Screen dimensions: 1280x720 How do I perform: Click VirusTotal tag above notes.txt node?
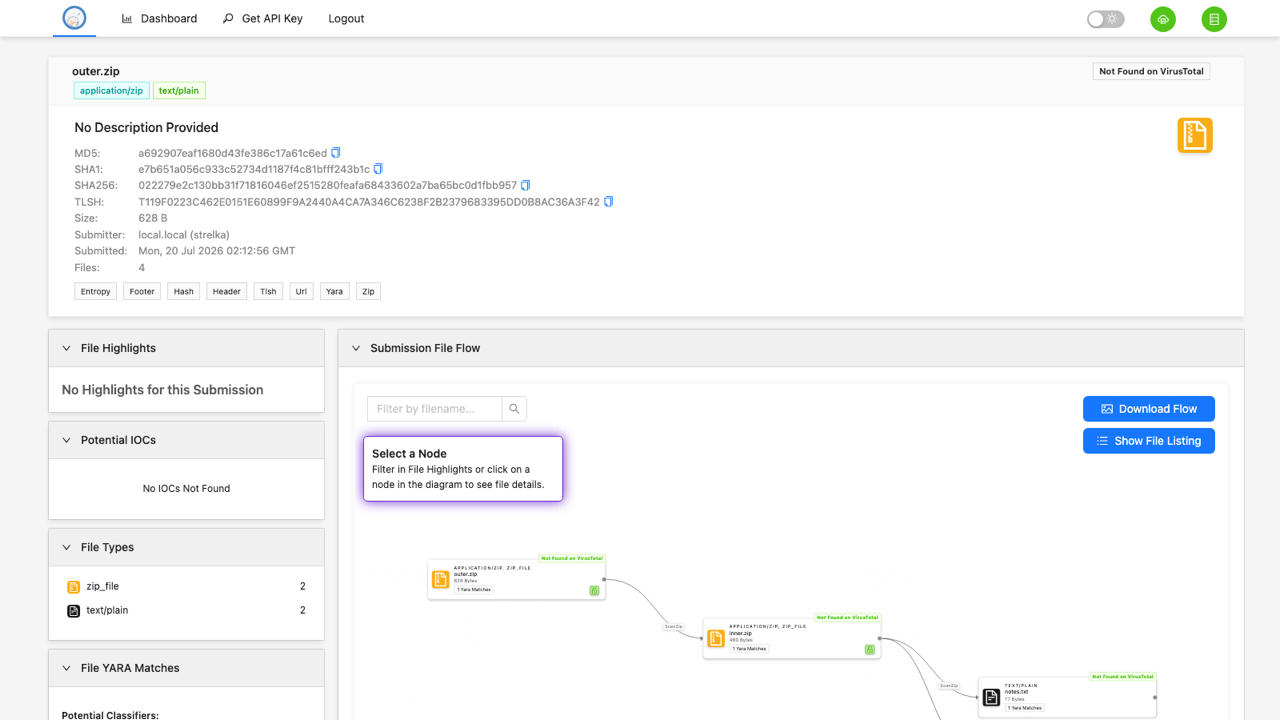pos(1122,677)
